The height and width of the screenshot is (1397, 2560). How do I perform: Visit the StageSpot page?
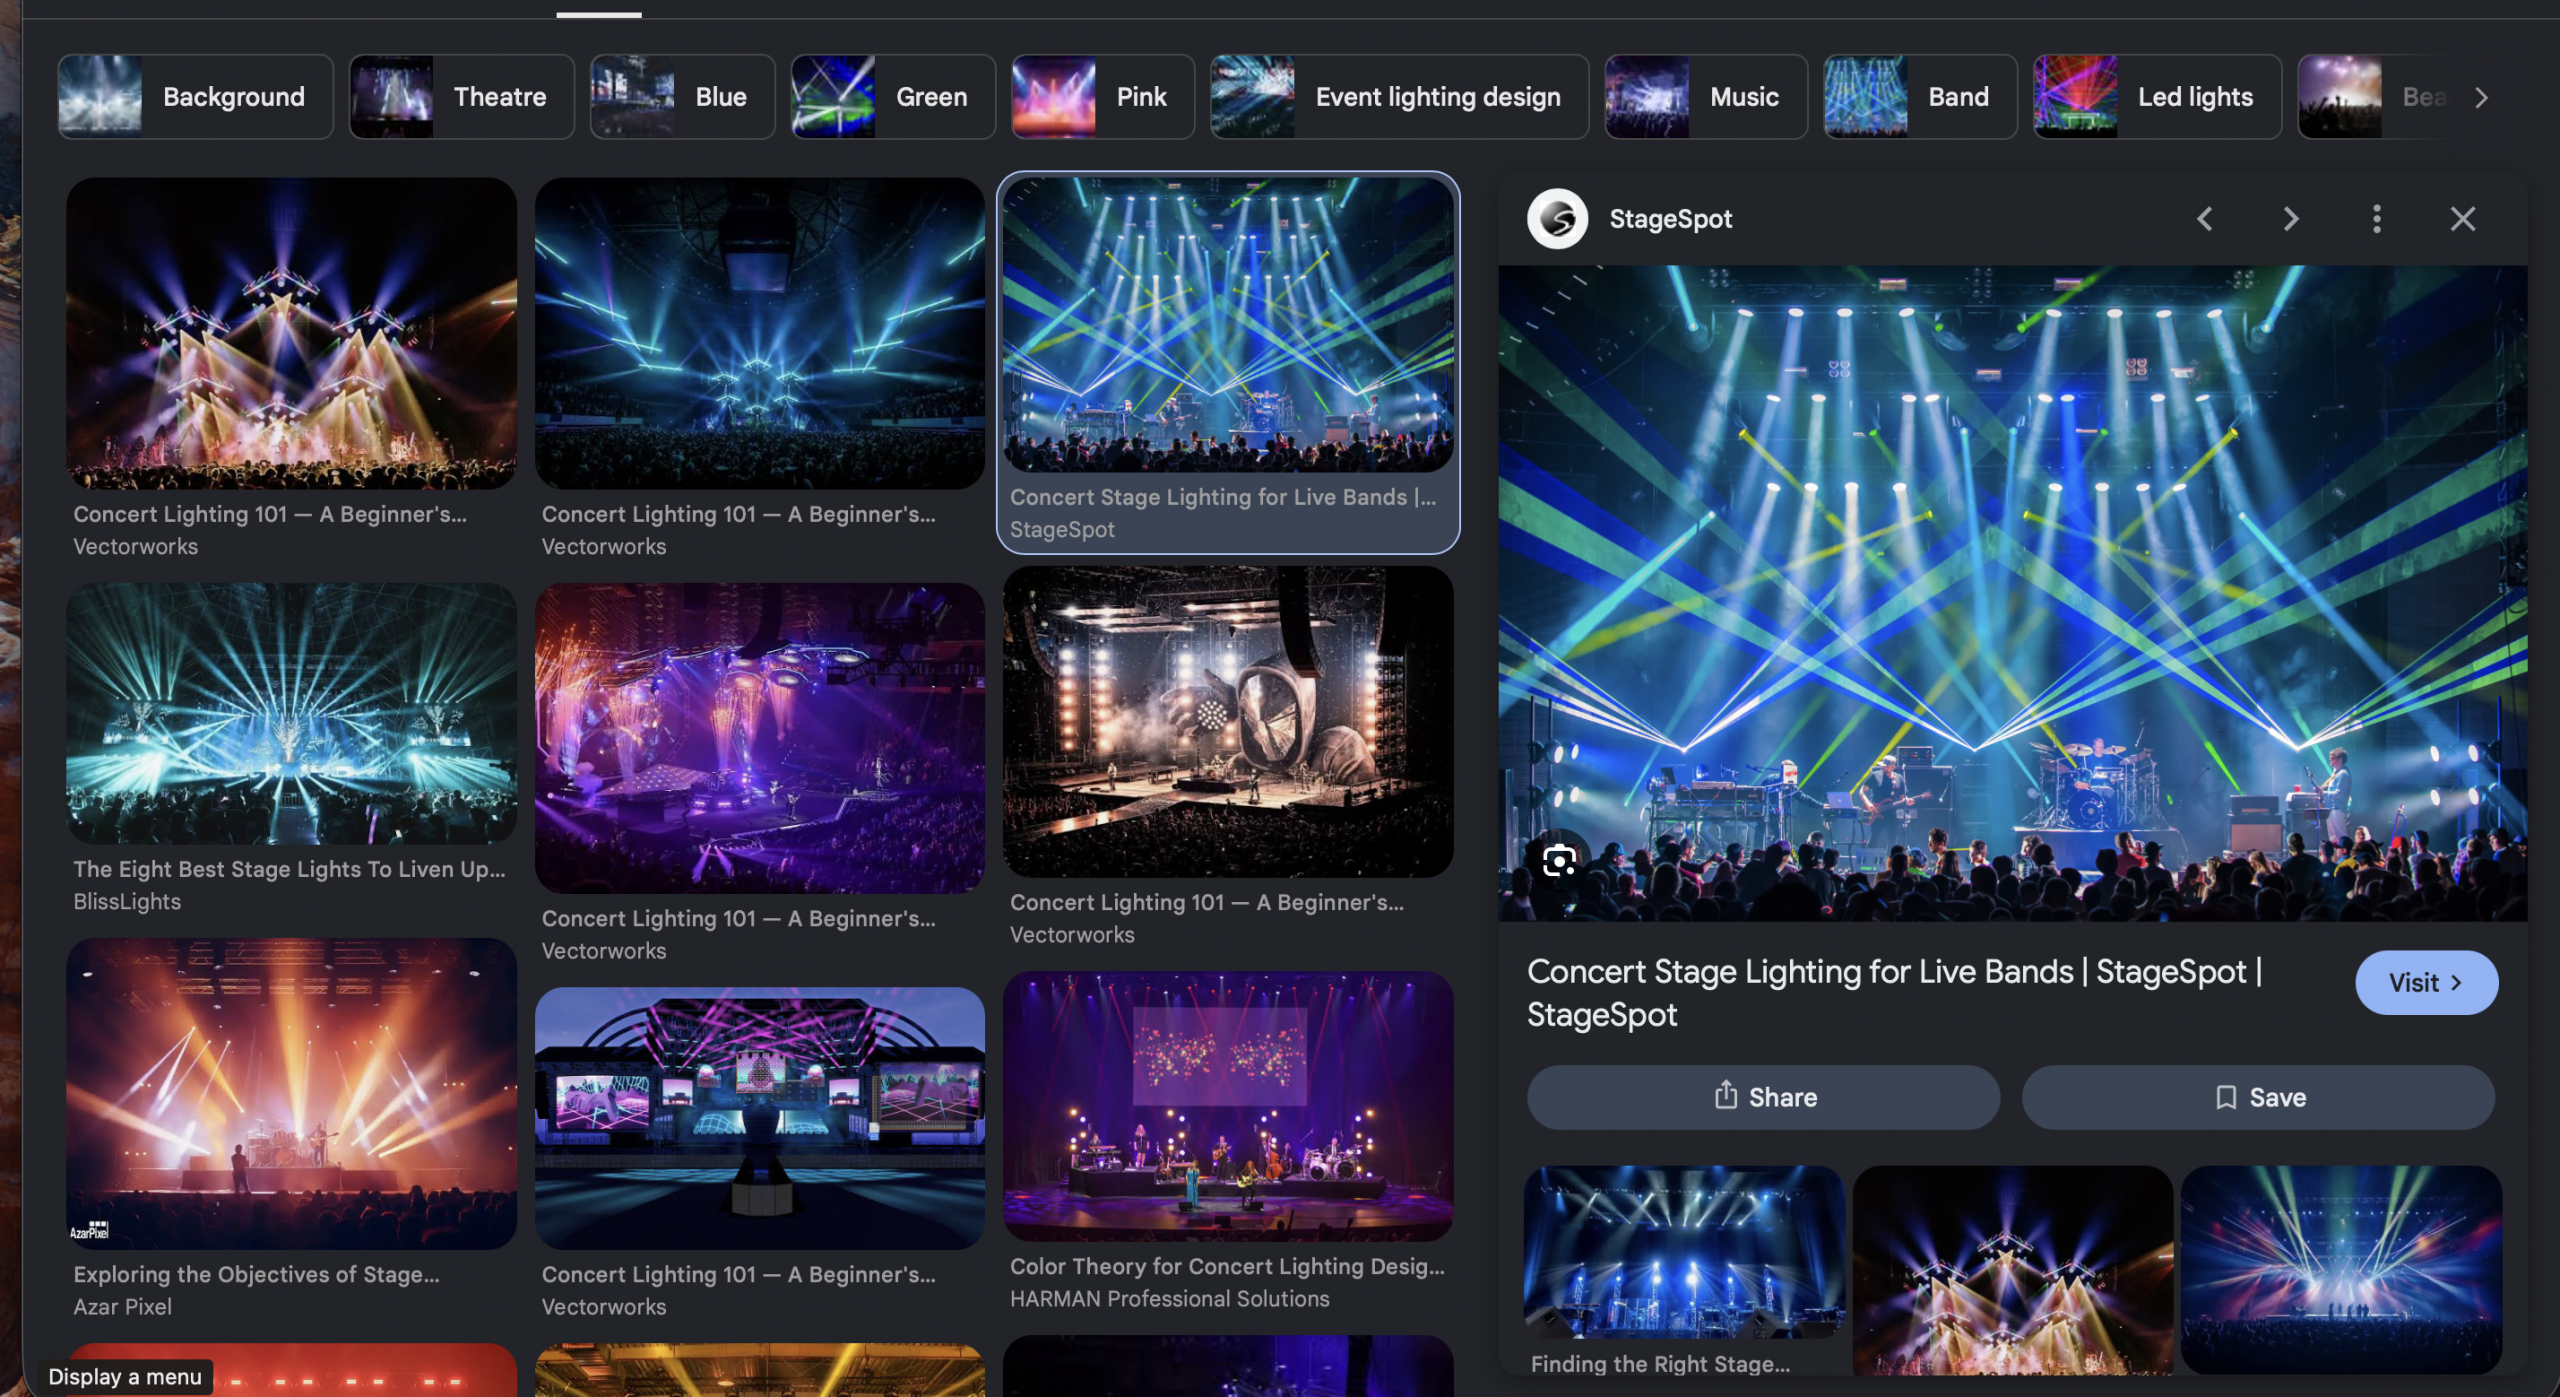tap(2426, 982)
